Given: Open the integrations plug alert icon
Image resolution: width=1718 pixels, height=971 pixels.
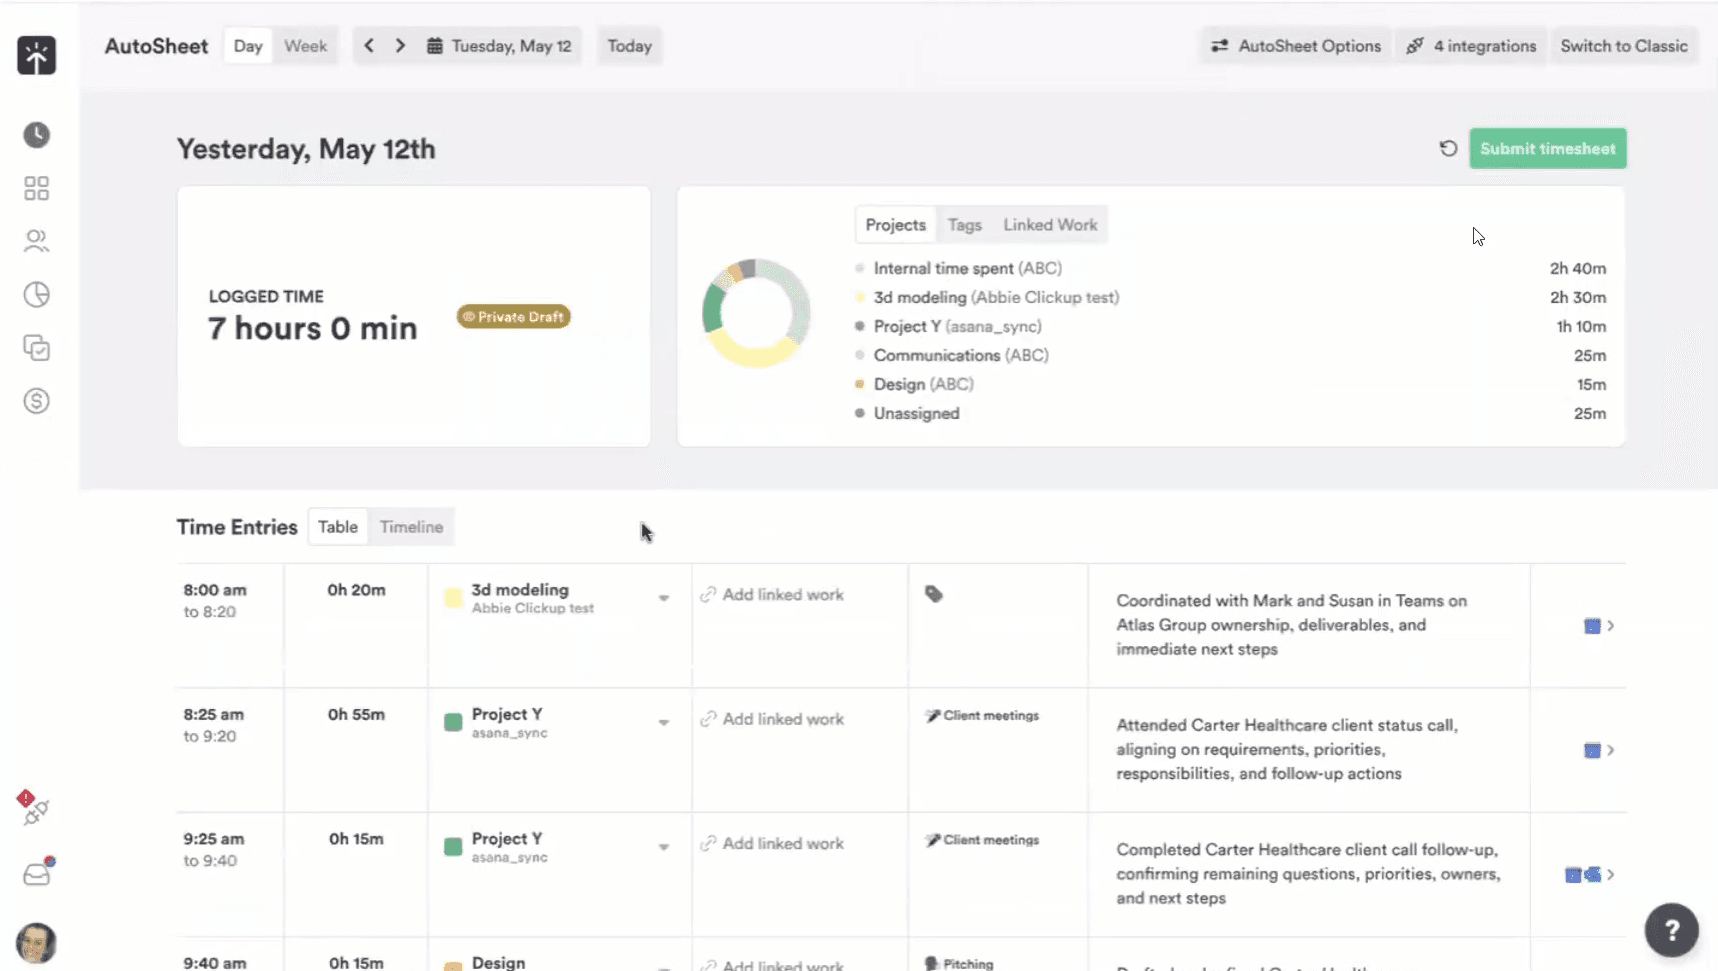Looking at the screenshot, I should point(33,808).
